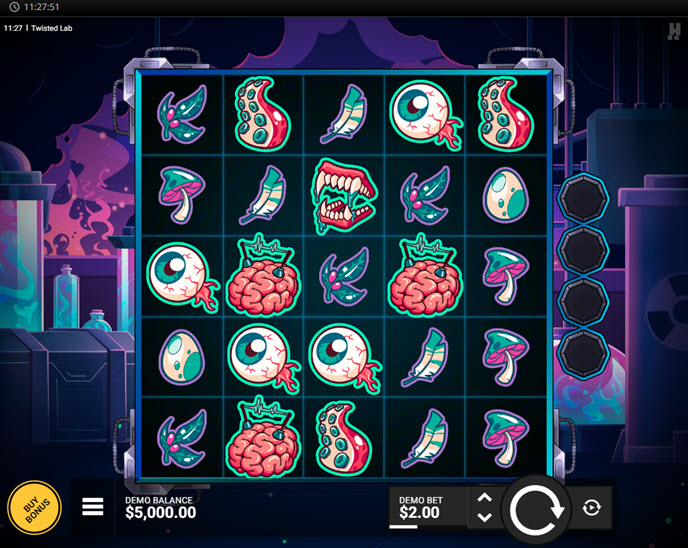688x548 pixels.
Task: Click the Hacksaw logo in top corner
Action: point(674,31)
